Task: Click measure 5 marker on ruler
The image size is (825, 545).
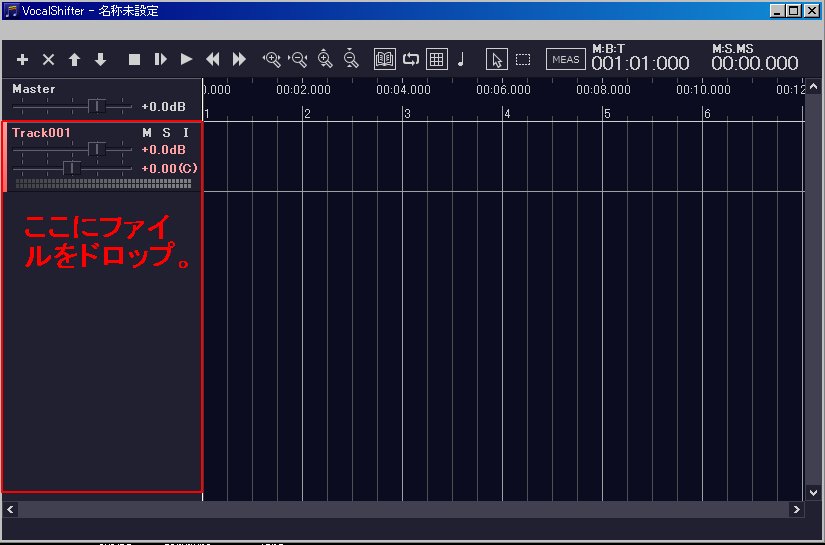Action: (607, 114)
